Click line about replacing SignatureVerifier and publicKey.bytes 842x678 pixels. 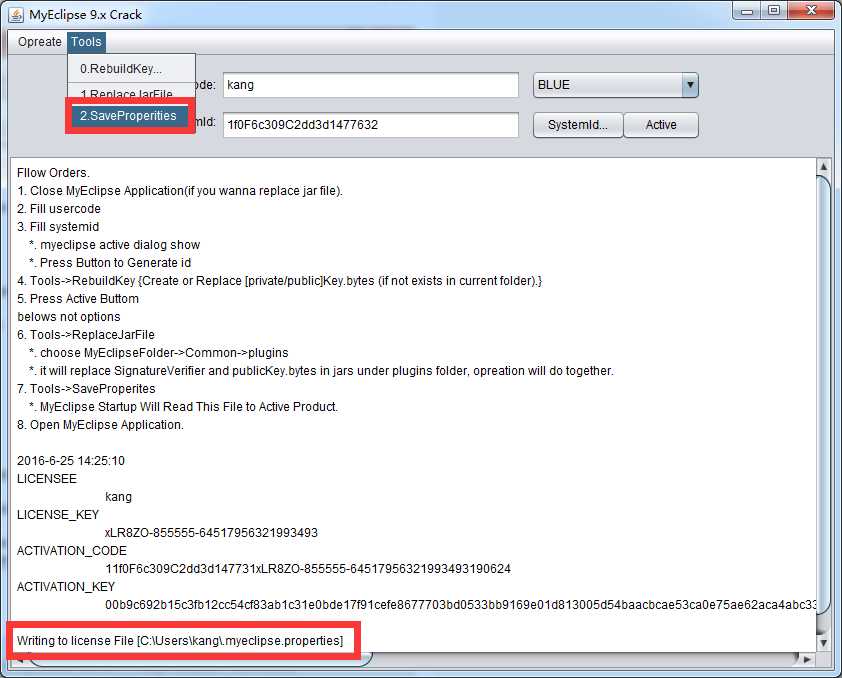(321, 371)
